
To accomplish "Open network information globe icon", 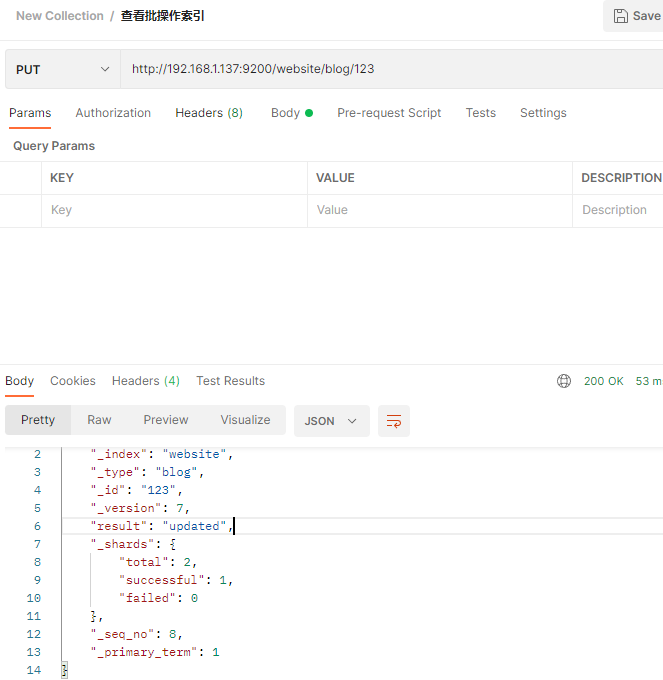I will (564, 381).
